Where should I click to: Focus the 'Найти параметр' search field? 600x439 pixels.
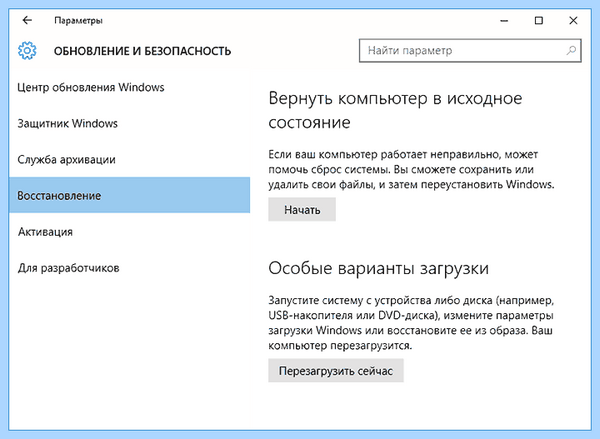(x=470, y=50)
